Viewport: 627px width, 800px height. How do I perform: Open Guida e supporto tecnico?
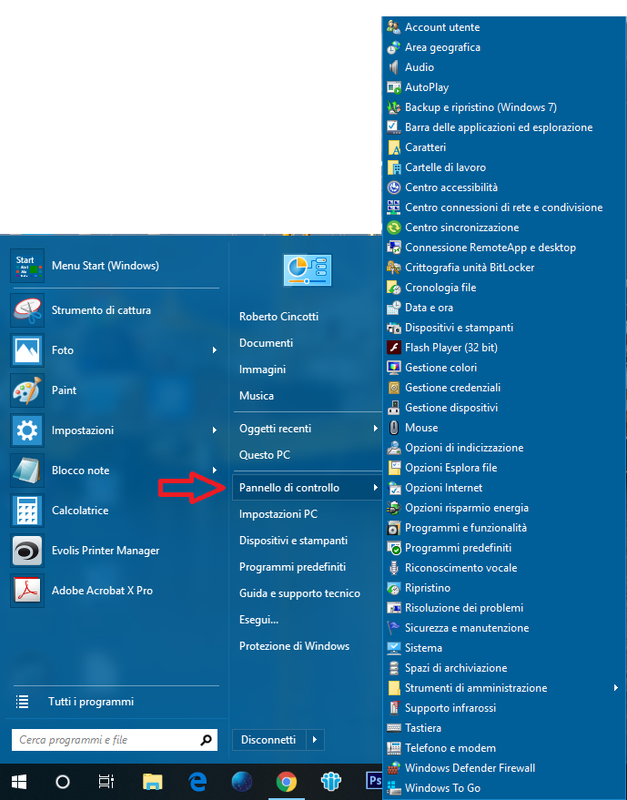[299, 593]
